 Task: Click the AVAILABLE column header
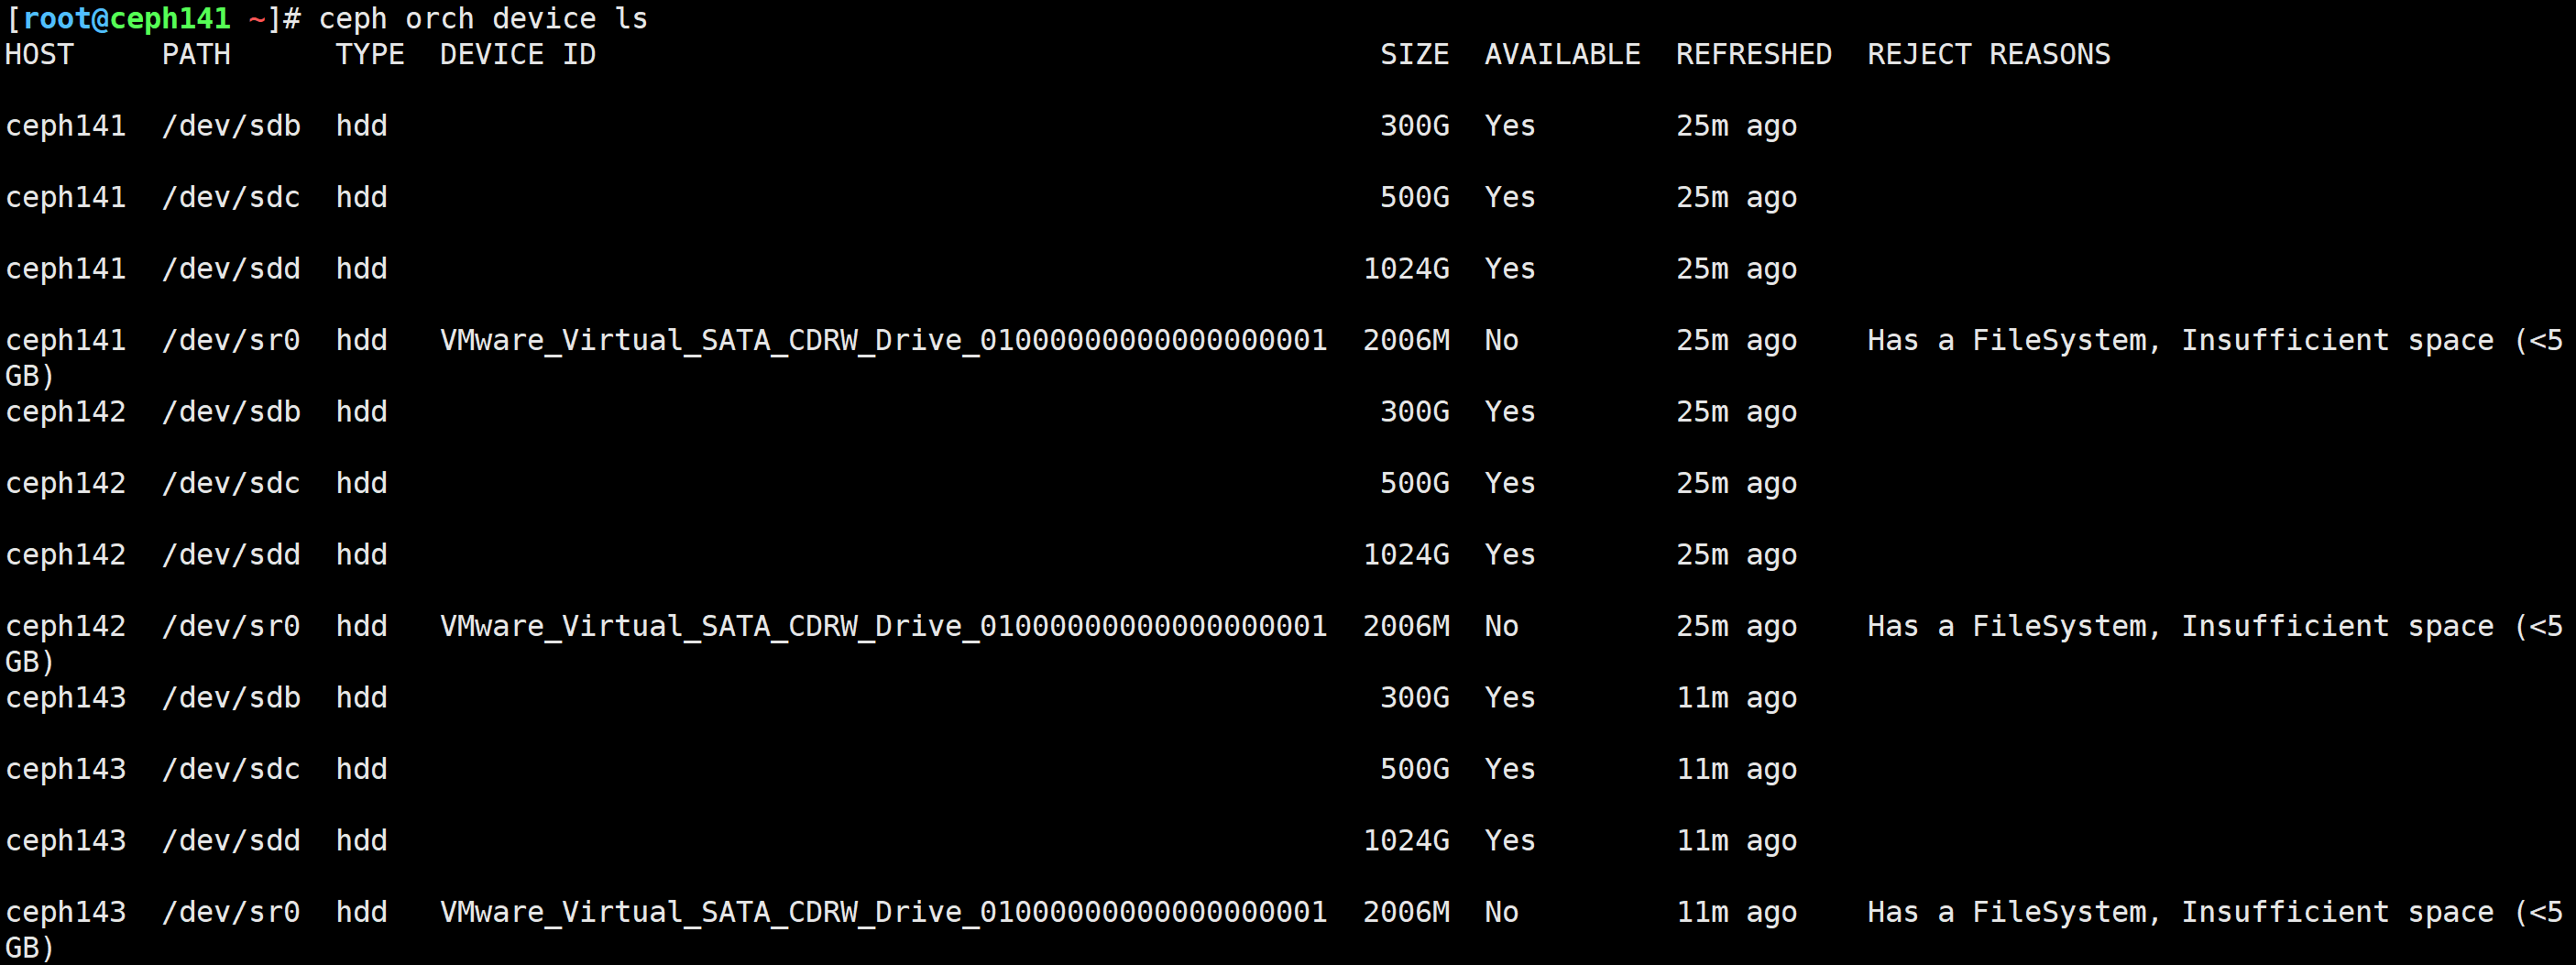click(x=1562, y=54)
